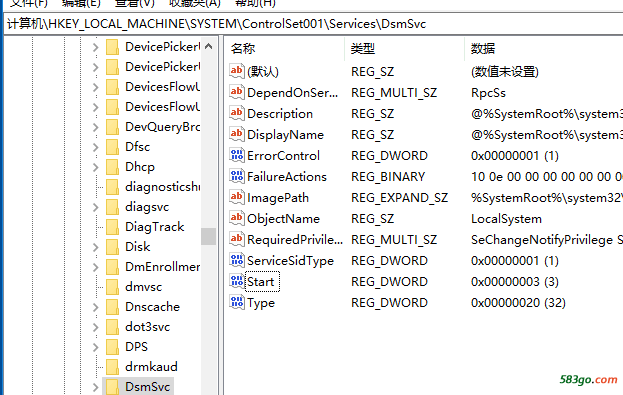623x395 pixels.
Task: Click the DiagTrack folder icon
Action: [112, 227]
